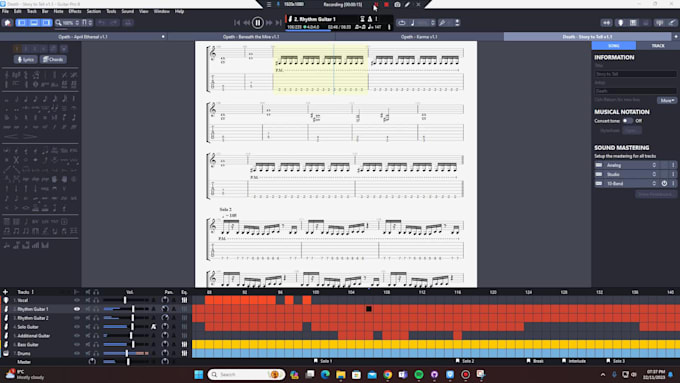The image size is (680, 383).
Task: Open the Effects menu
Action: pyautogui.click(x=75, y=11)
